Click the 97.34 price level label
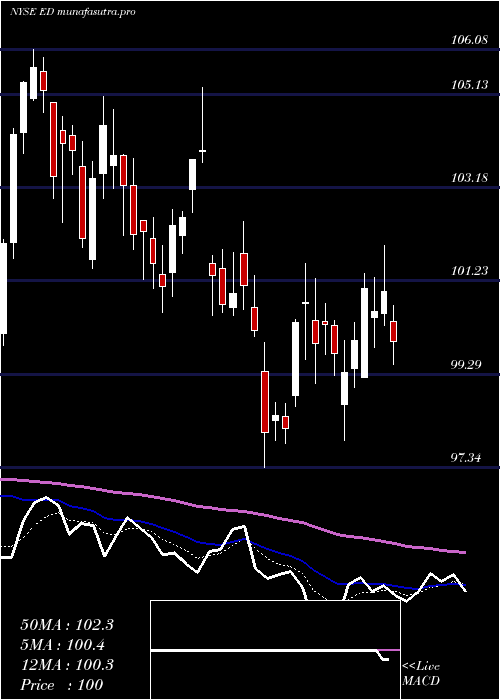The height and width of the screenshot is (700, 500). tap(466, 458)
